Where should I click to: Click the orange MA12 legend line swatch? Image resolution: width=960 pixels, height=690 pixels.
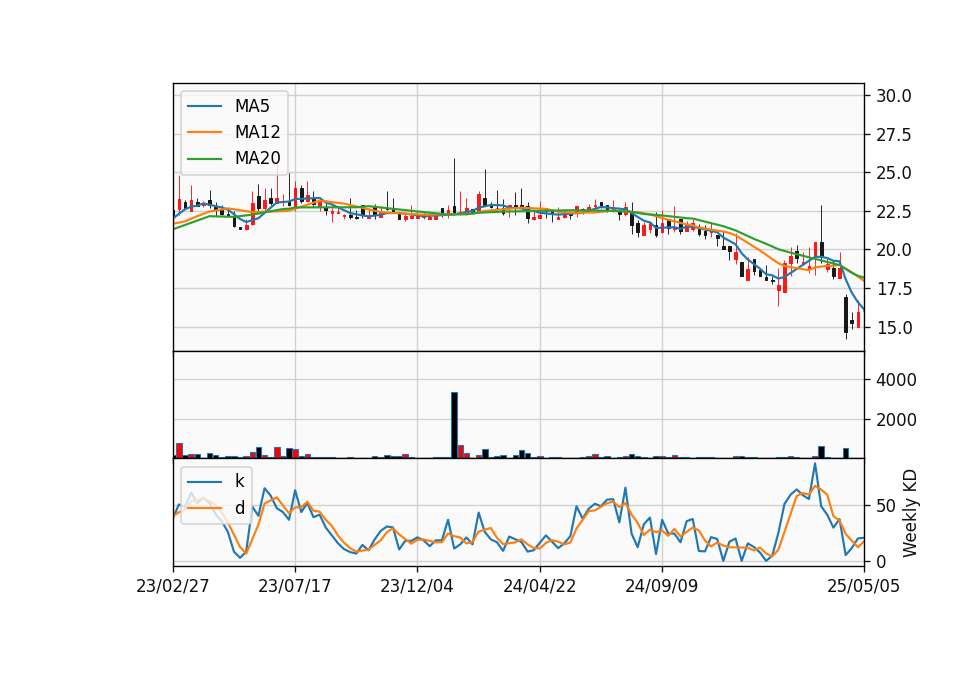pos(204,132)
